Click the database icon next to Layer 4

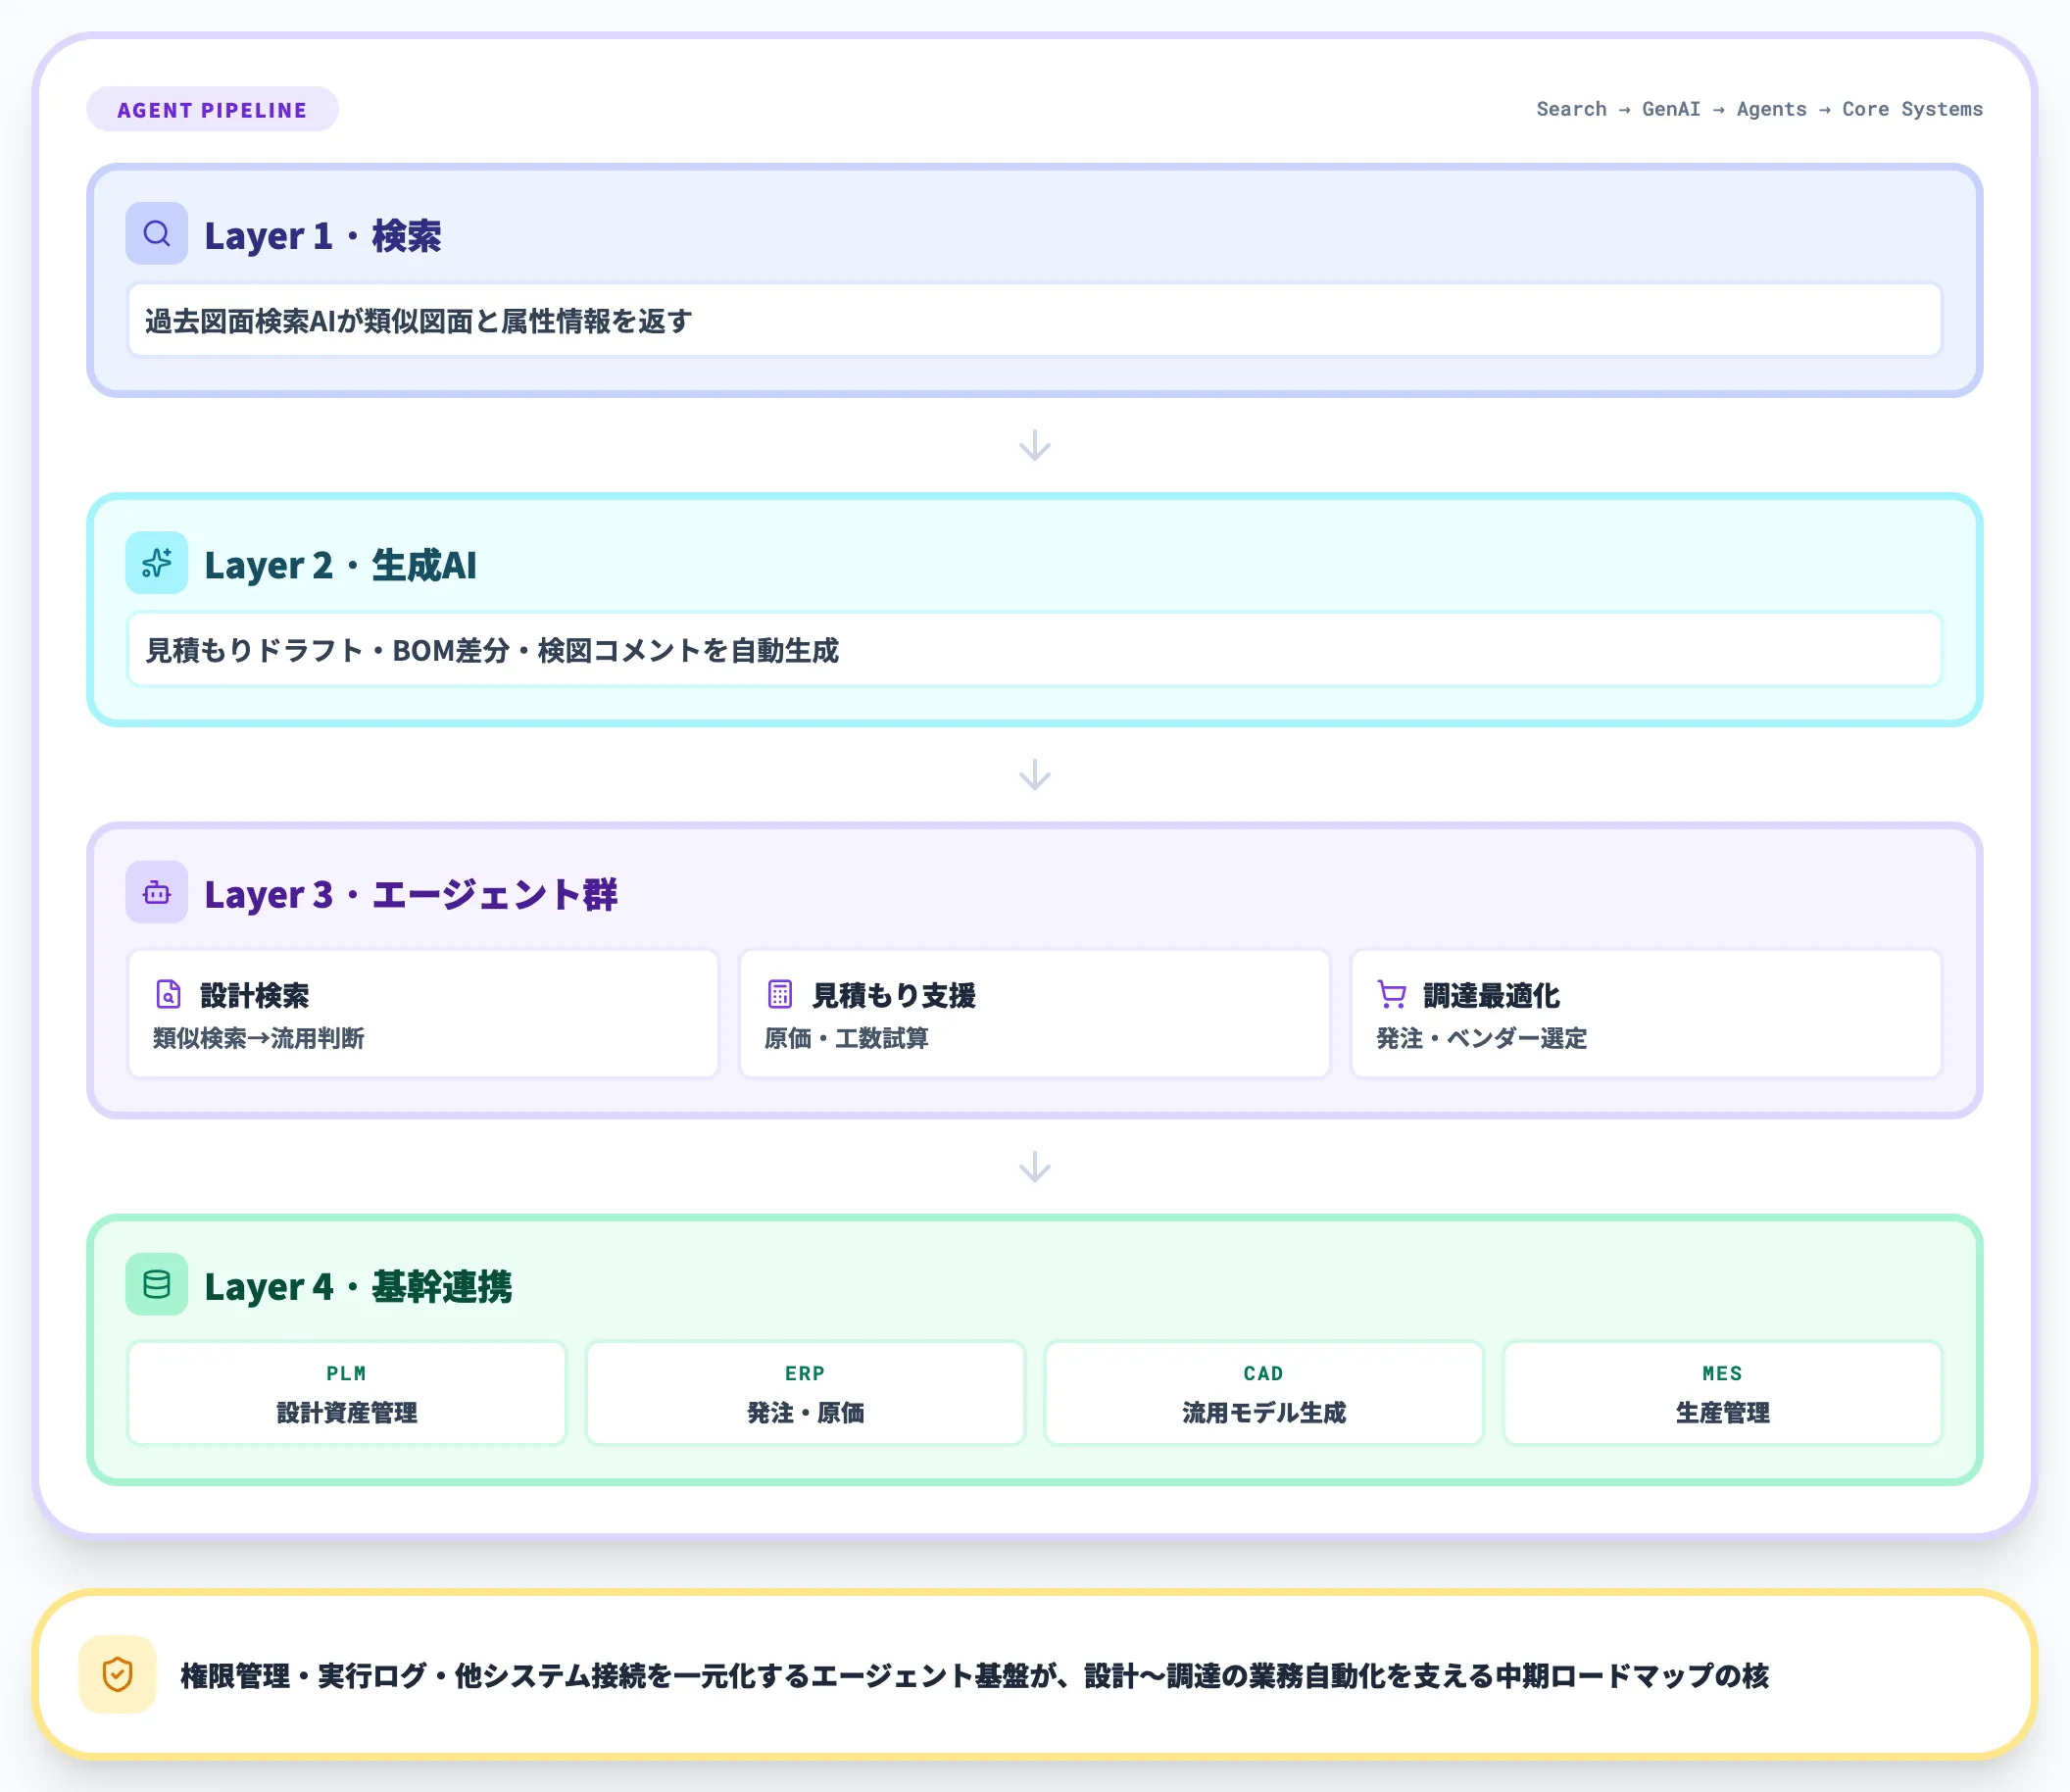[x=156, y=1284]
